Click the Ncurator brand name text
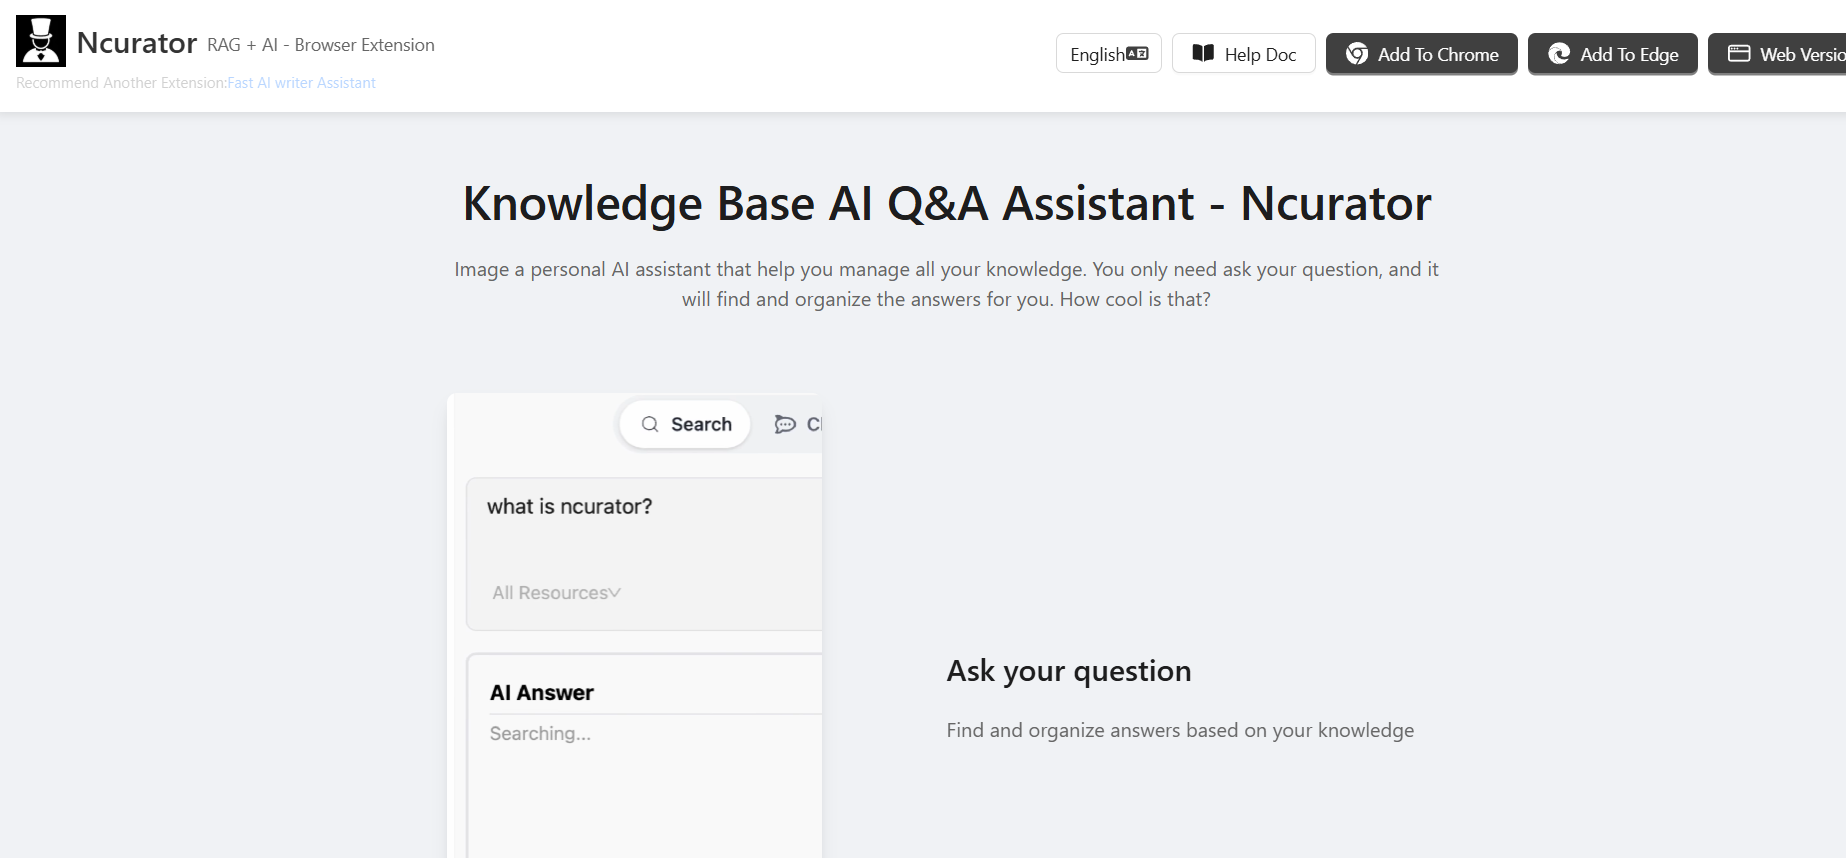The image size is (1846, 858). point(137,43)
